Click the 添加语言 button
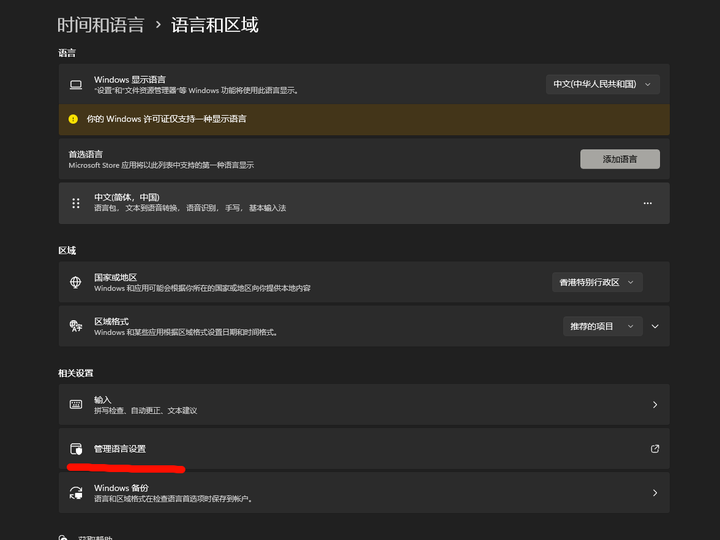 (x=620, y=159)
